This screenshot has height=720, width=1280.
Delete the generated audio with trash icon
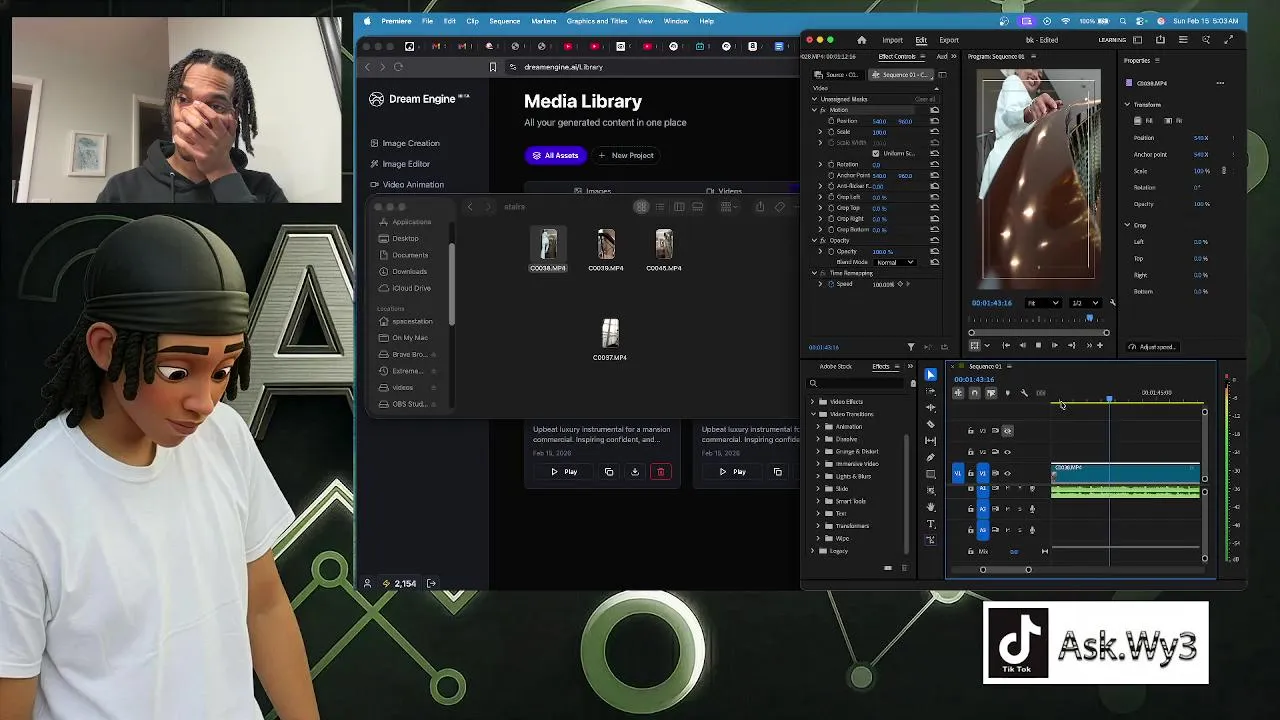pyautogui.click(x=660, y=472)
